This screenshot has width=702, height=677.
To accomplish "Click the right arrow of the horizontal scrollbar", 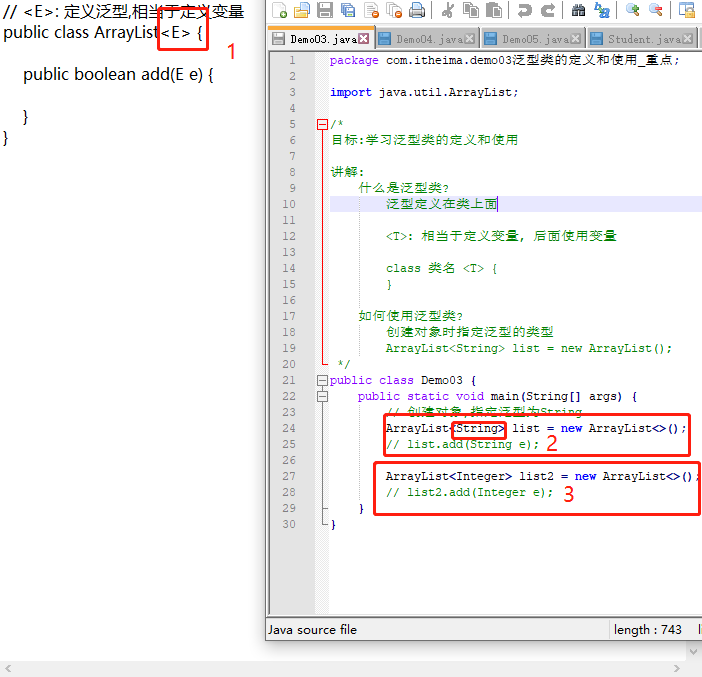I will pos(677,669).
